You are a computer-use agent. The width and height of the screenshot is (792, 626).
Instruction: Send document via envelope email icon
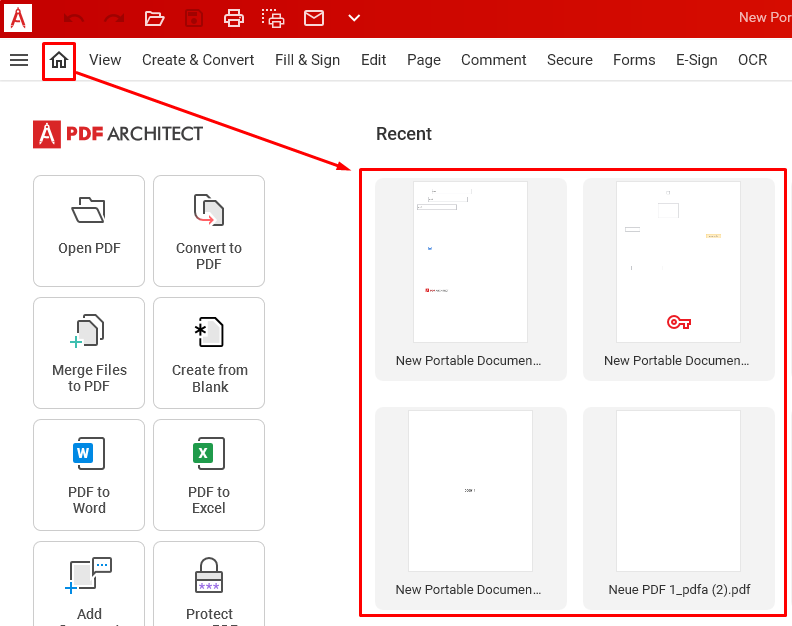click(x=314, y=18)
